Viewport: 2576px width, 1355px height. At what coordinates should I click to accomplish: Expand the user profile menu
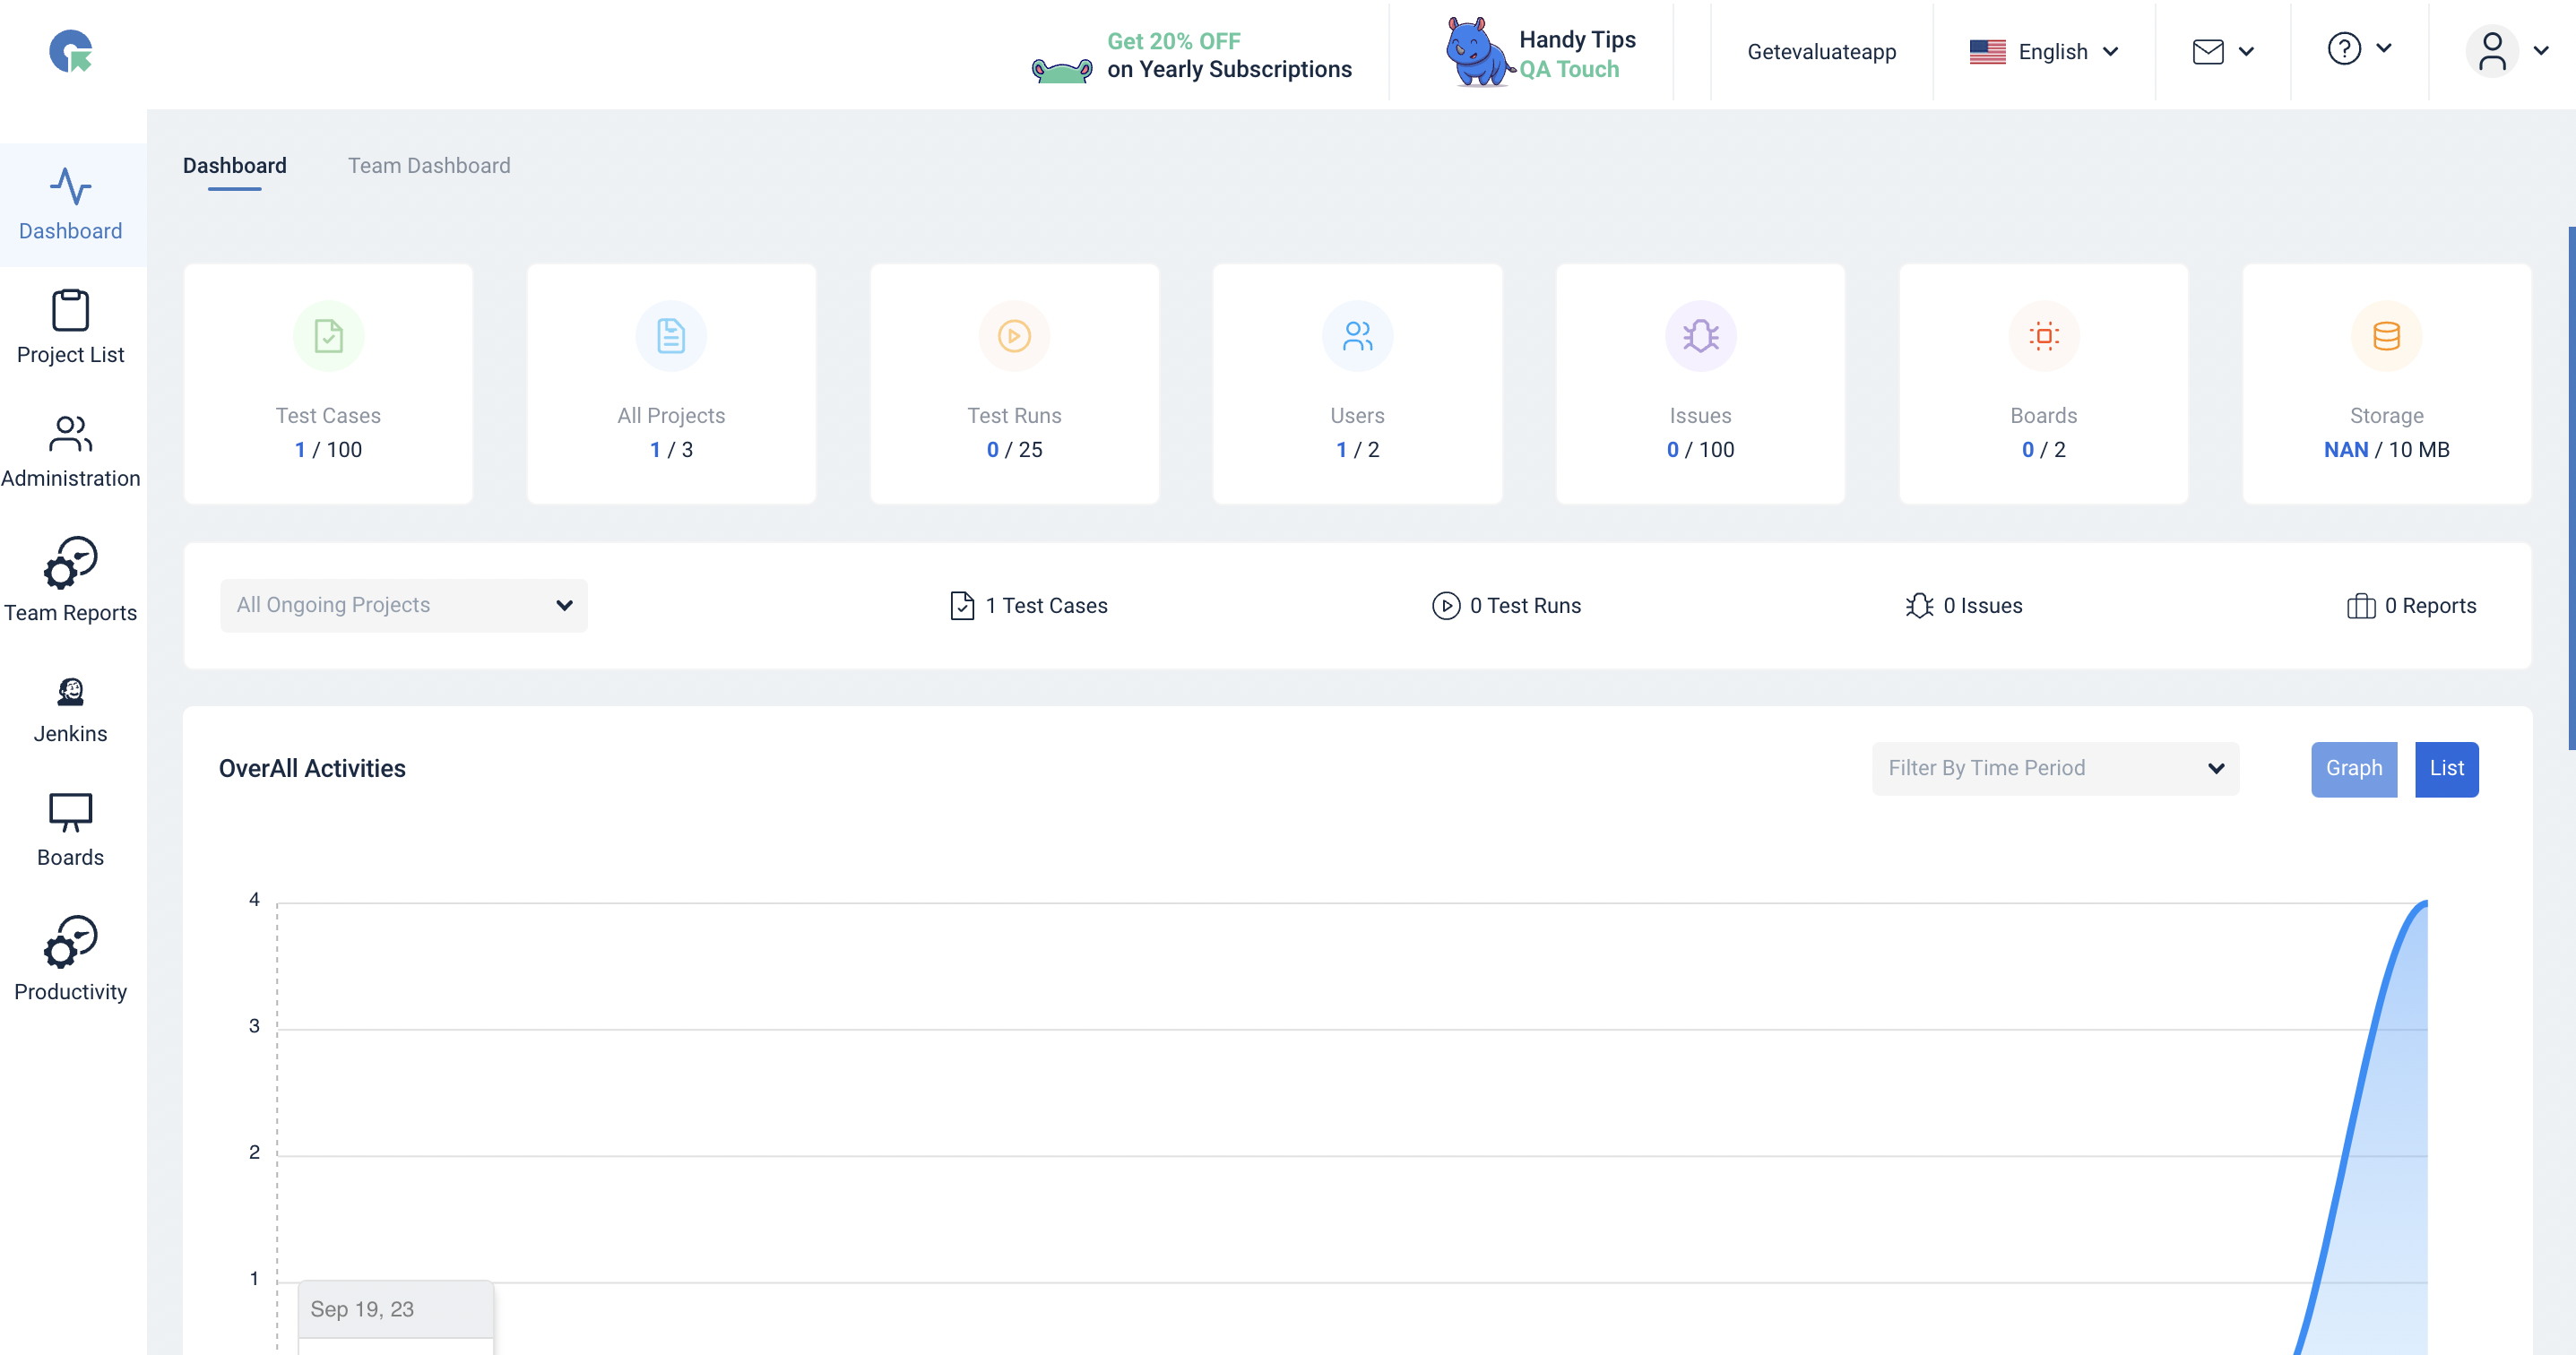(x=2506, y=51)
